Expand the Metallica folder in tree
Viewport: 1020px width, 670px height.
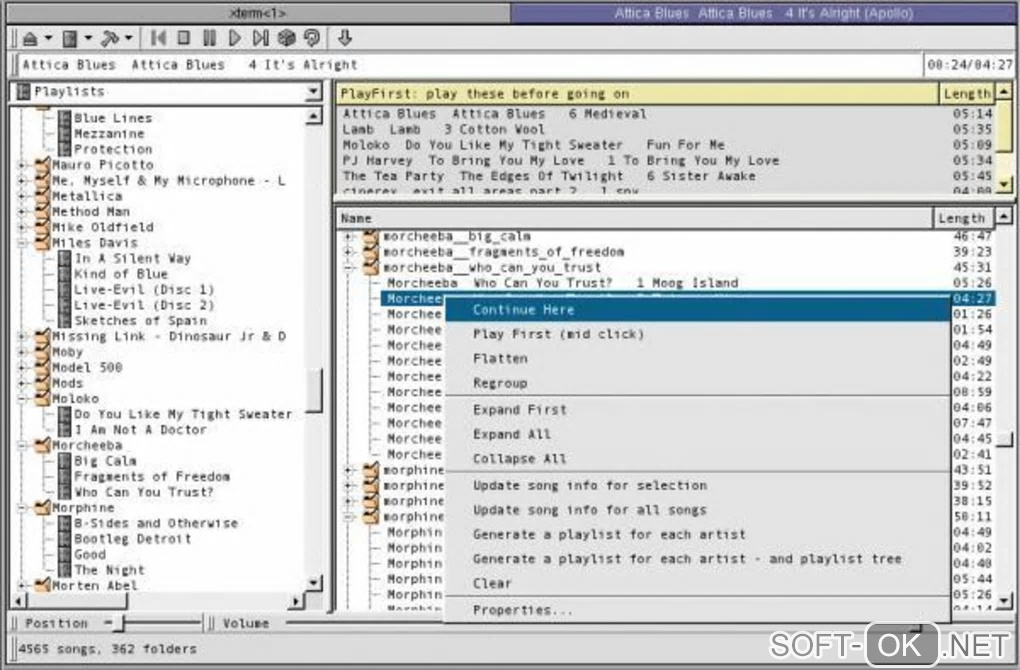[23, 197]
